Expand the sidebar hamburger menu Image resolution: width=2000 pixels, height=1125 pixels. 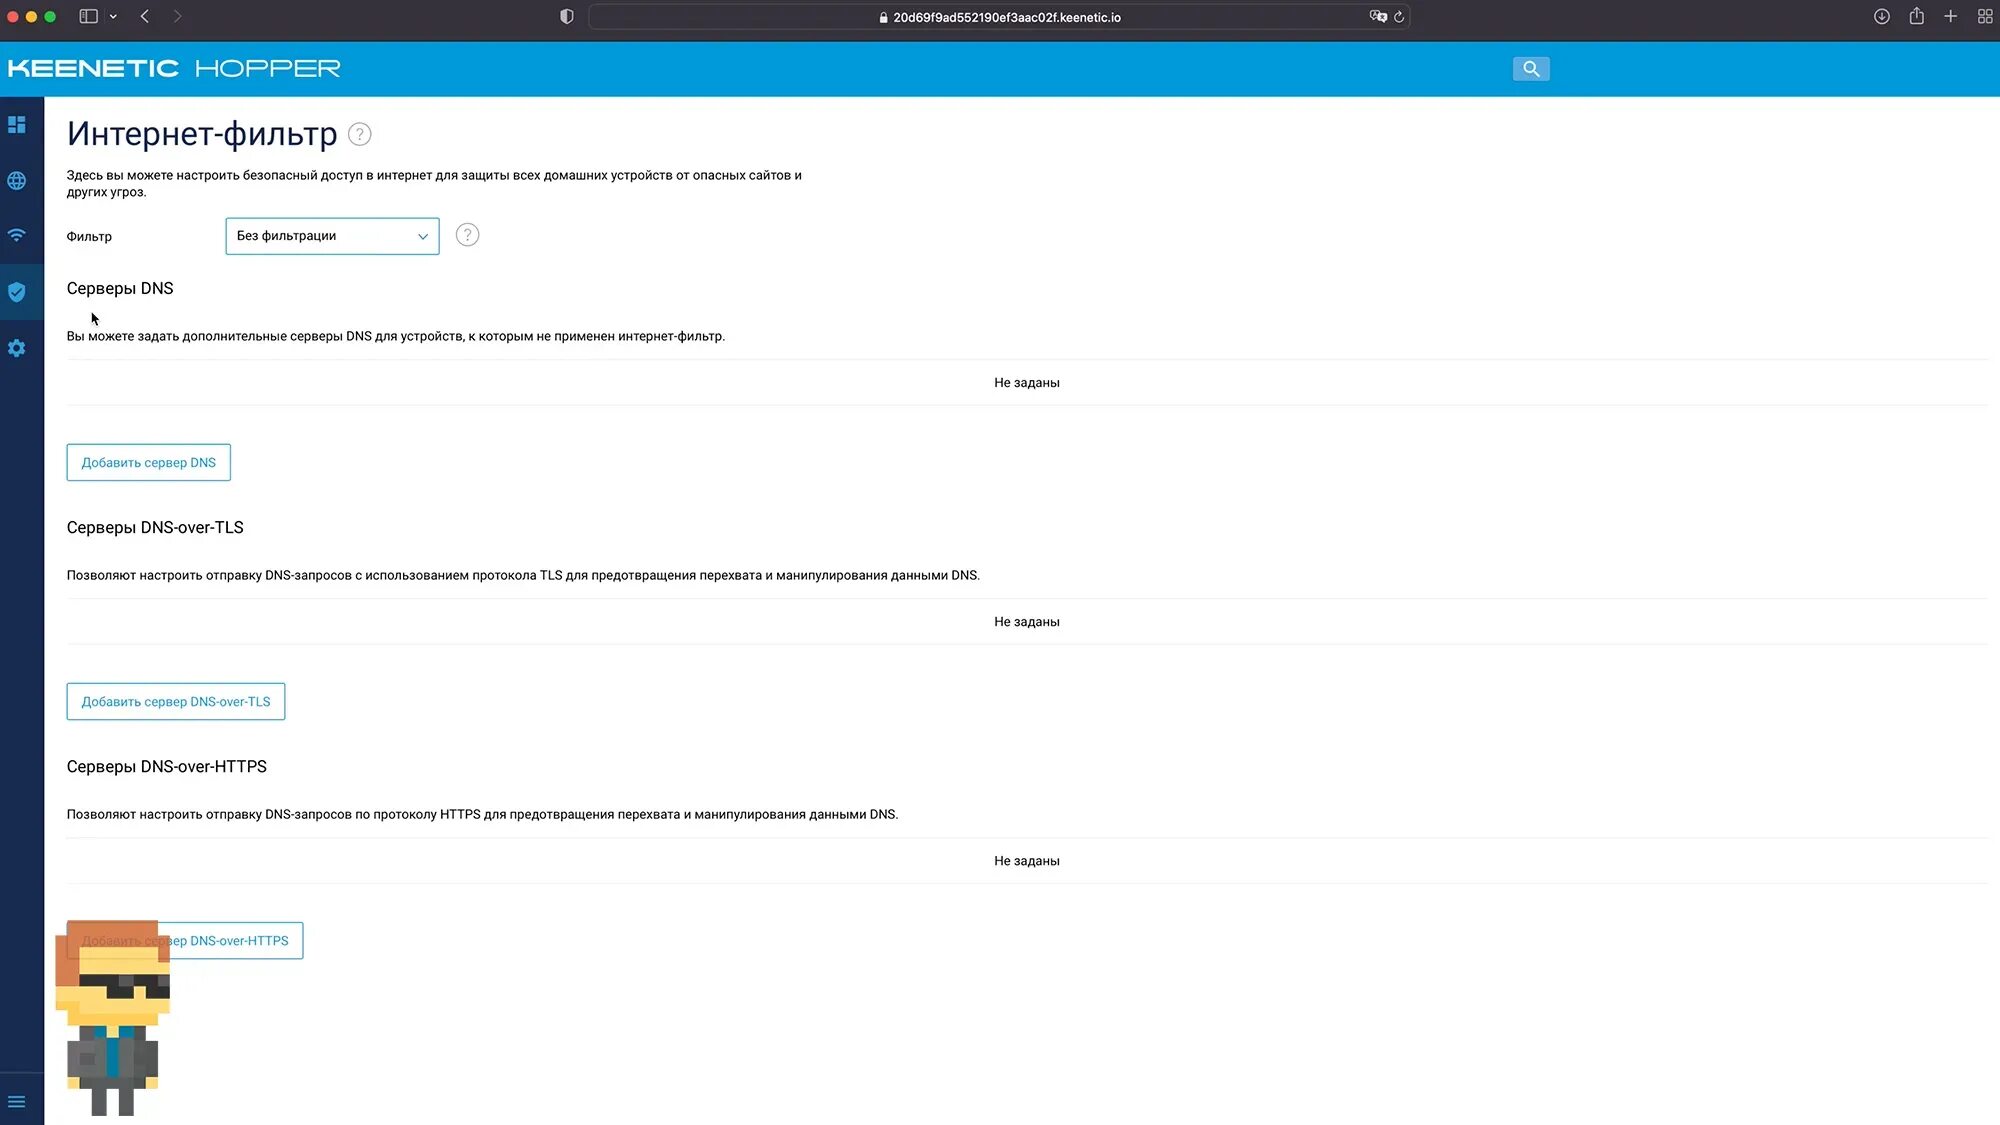pos(17,1102)
